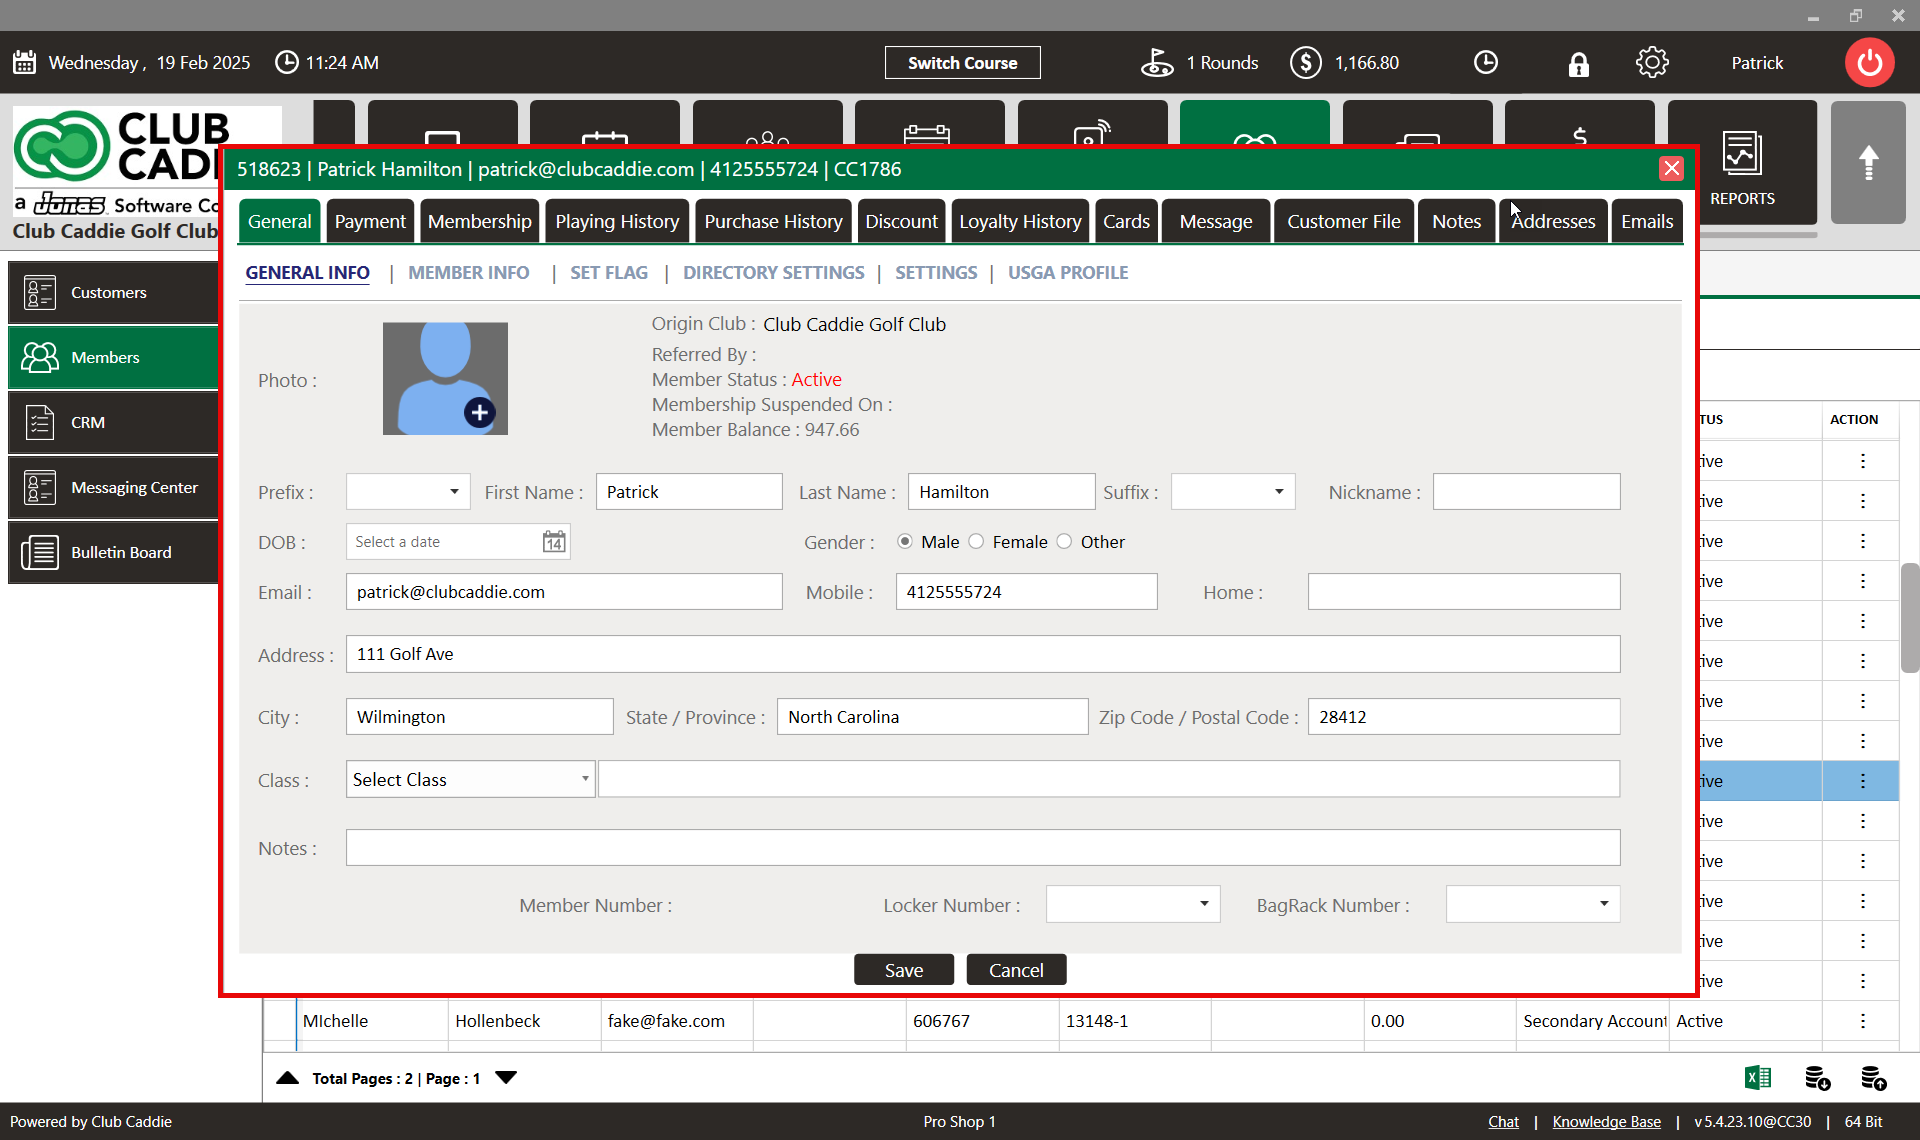Switch to the Purchase History tab

click(773, 221)
